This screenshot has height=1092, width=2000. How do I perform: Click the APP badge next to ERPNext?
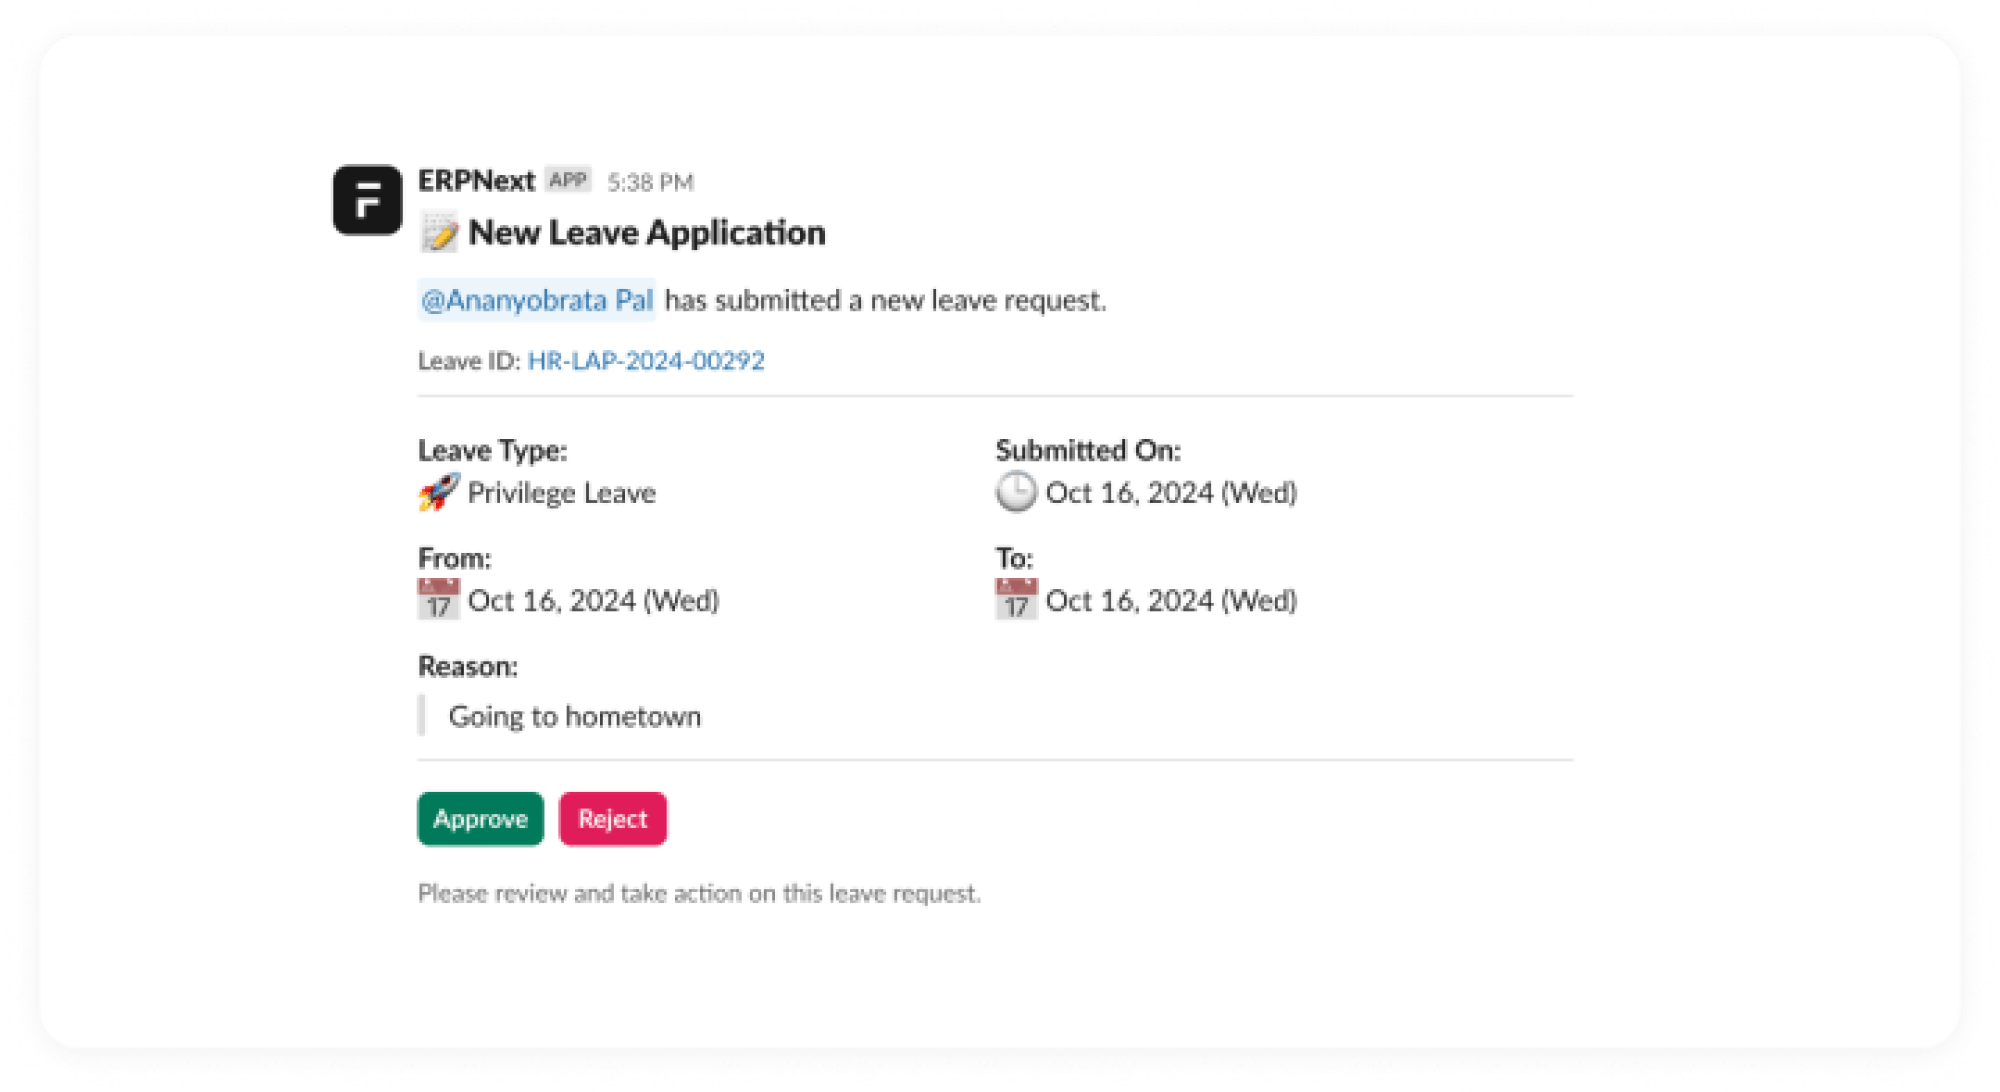coord(570,178)
